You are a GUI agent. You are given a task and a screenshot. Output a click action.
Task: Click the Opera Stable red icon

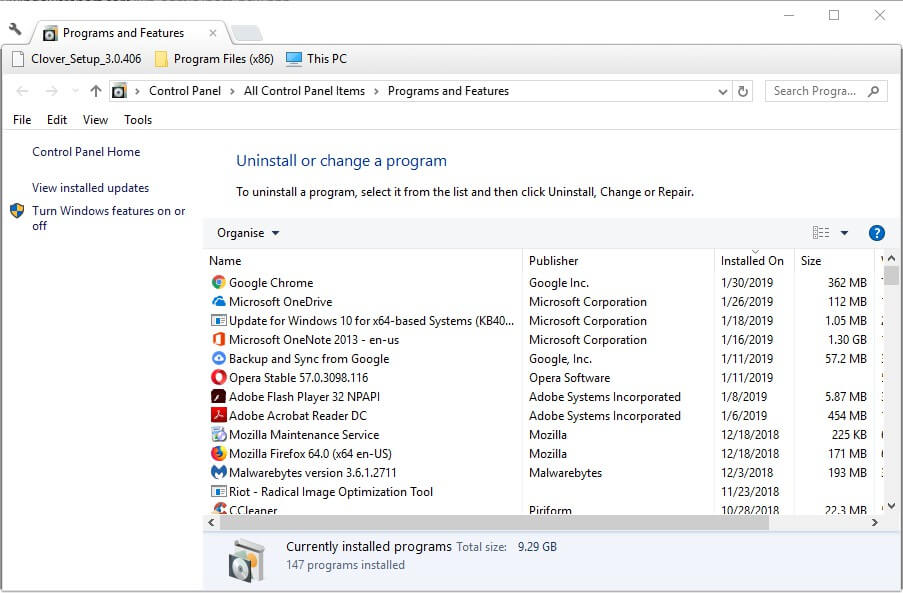tap(218, 377)
